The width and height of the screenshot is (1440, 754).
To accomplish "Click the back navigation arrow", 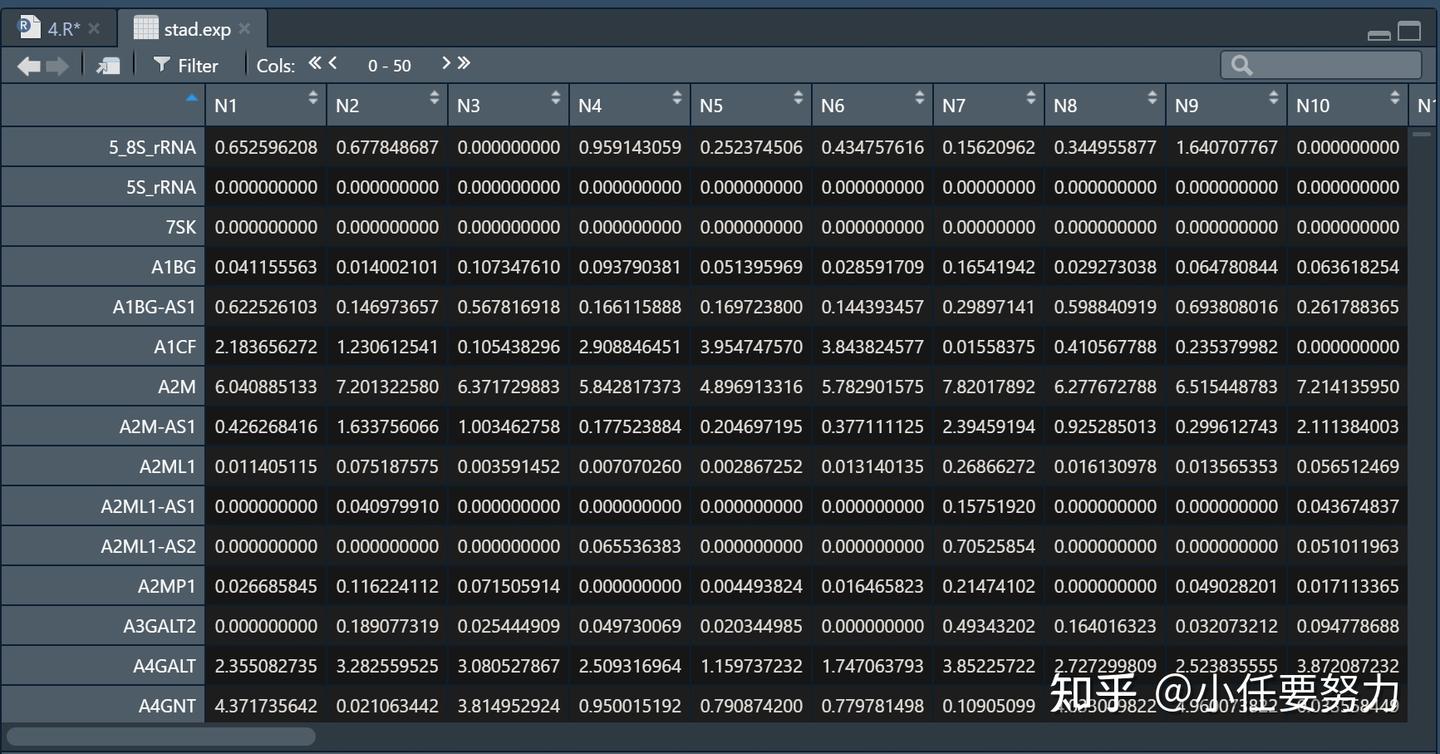I will pos(28,65).
